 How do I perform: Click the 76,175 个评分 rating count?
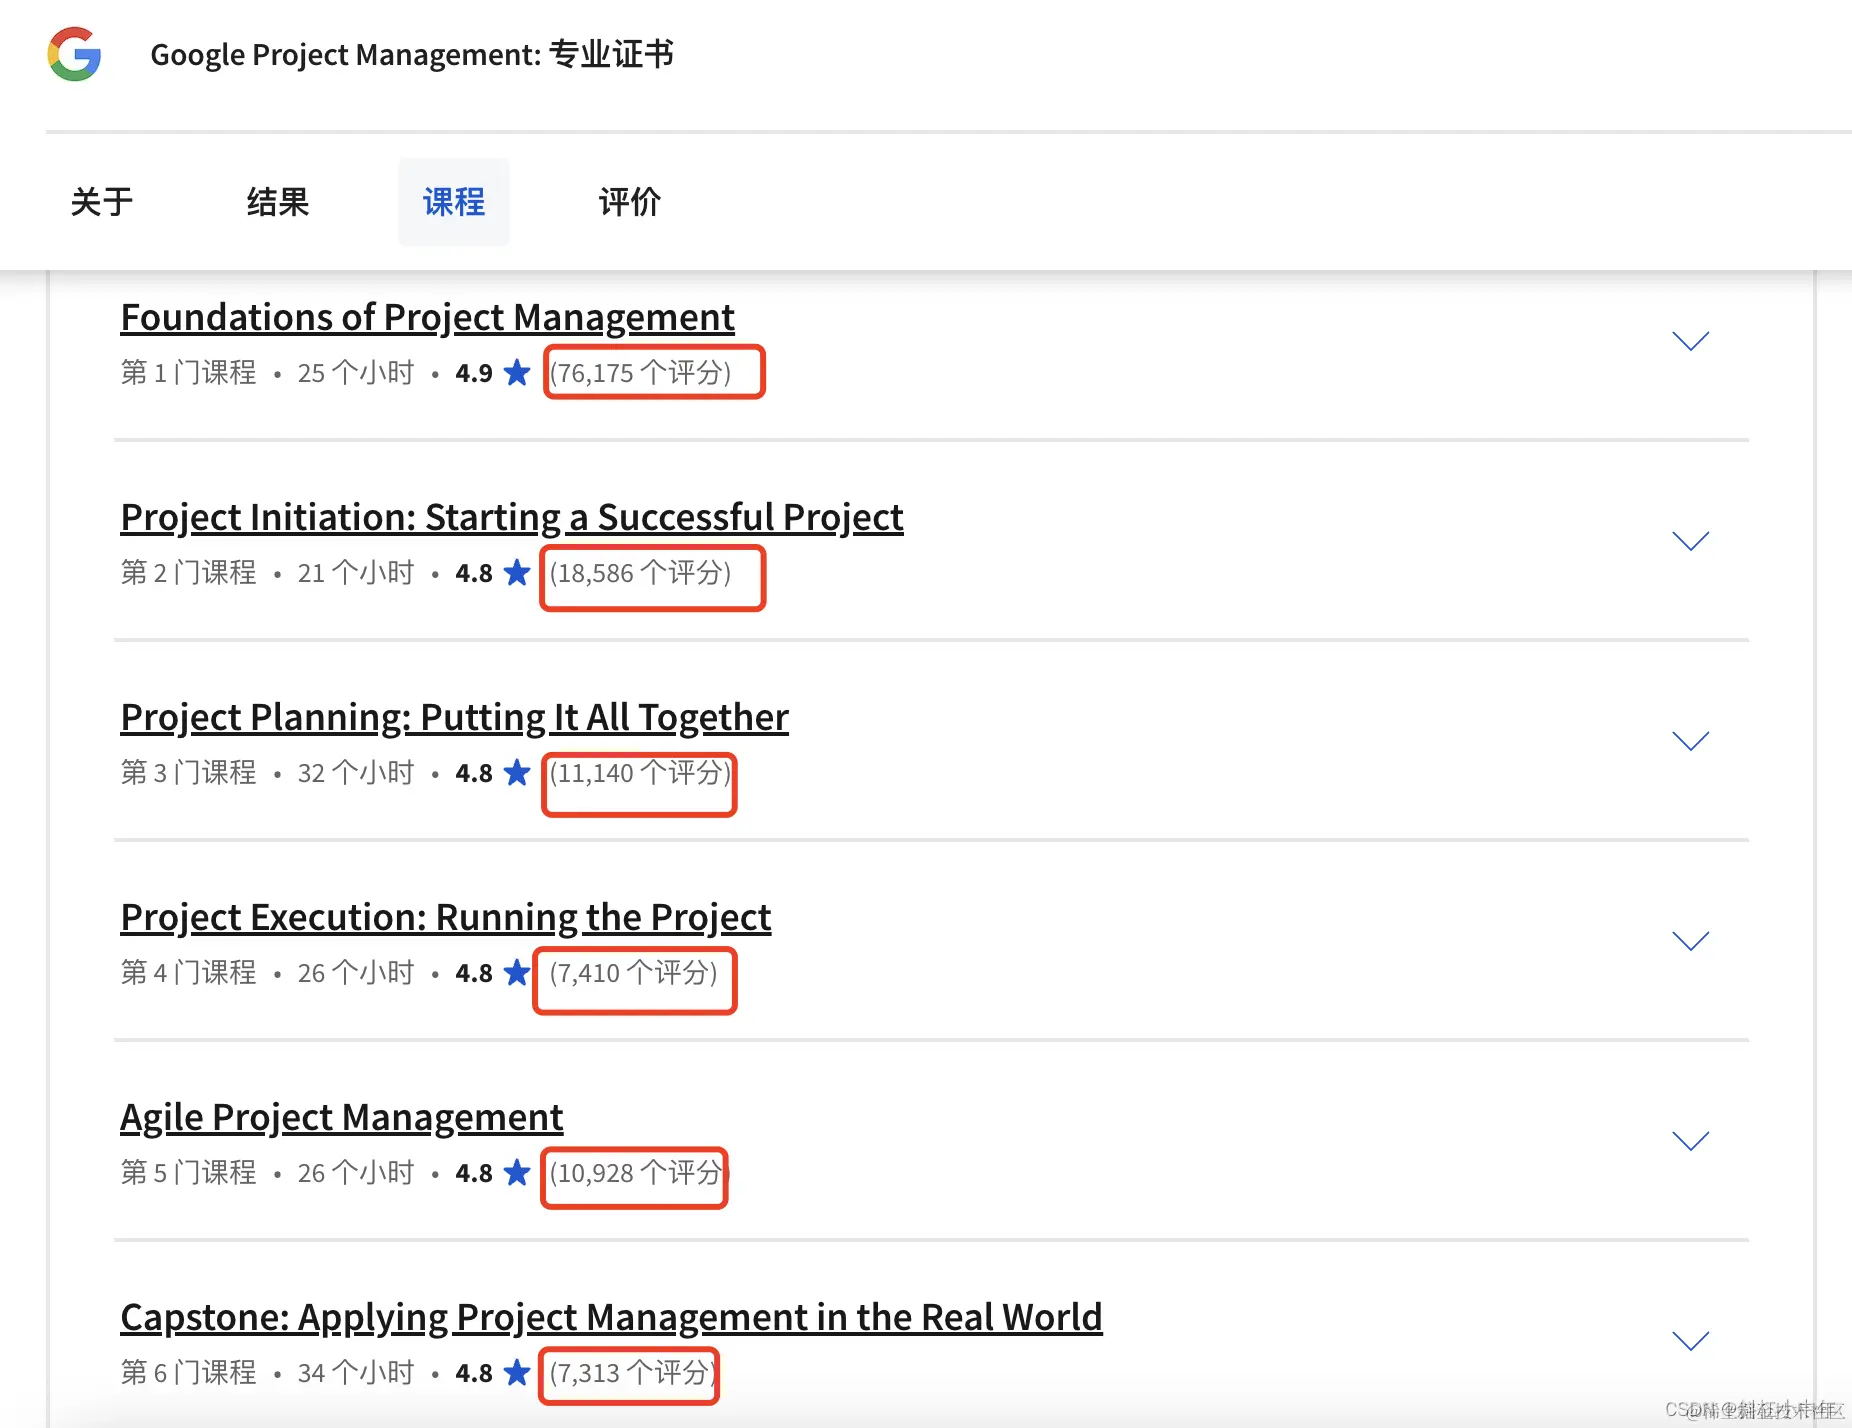641,373
